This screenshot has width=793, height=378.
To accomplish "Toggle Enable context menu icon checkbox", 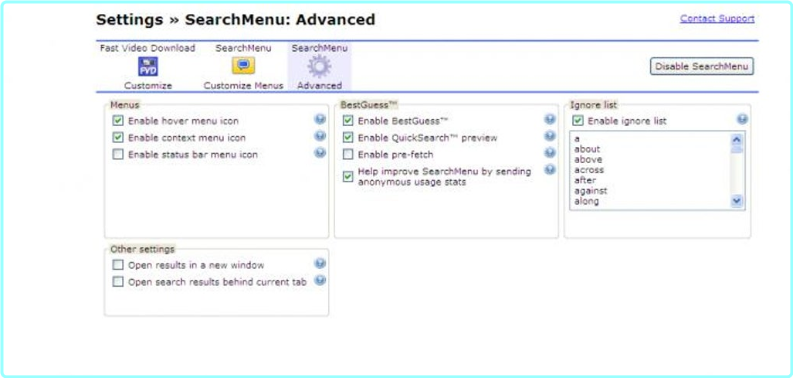I will click(x=118, y=138).
